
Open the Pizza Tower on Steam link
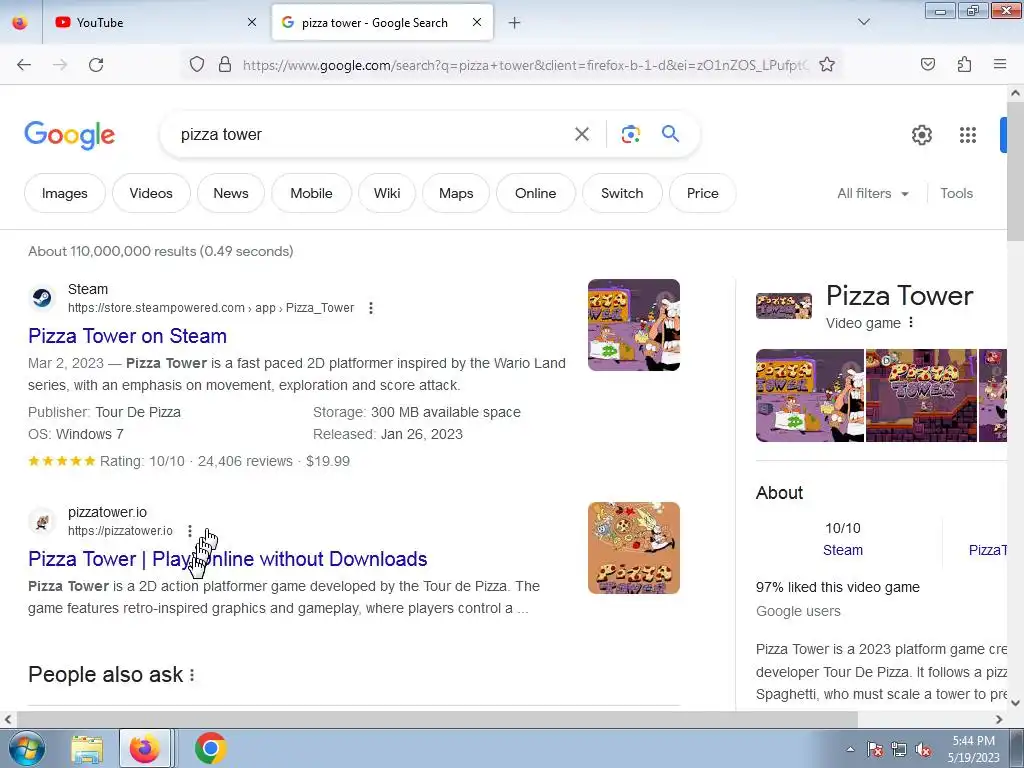[x=127, y=336]
